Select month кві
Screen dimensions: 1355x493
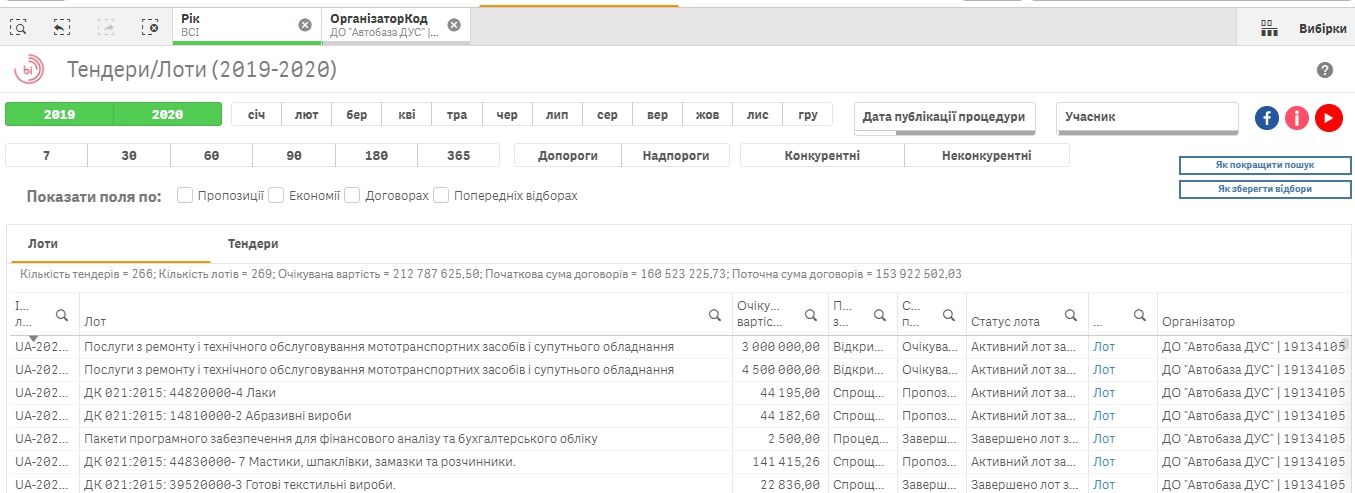pos(406,115)
